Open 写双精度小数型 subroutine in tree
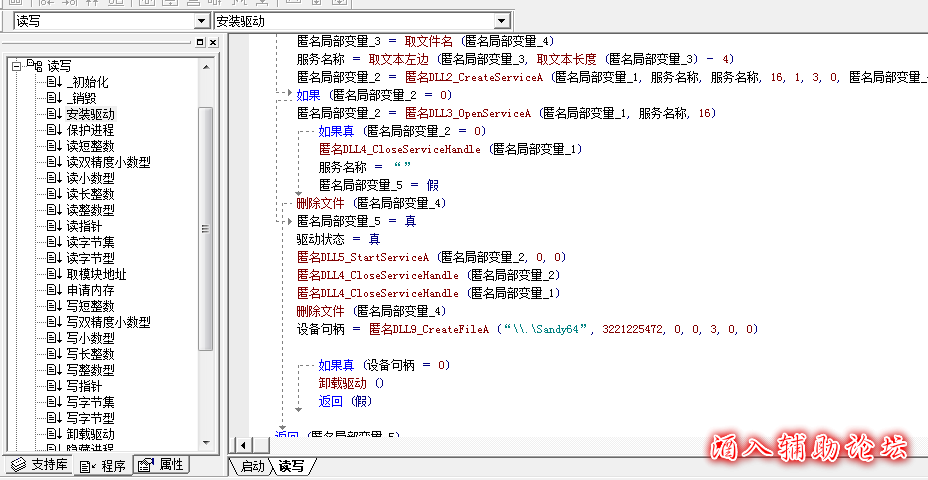This screenshot has width=928, height=480. pos(108,323)
